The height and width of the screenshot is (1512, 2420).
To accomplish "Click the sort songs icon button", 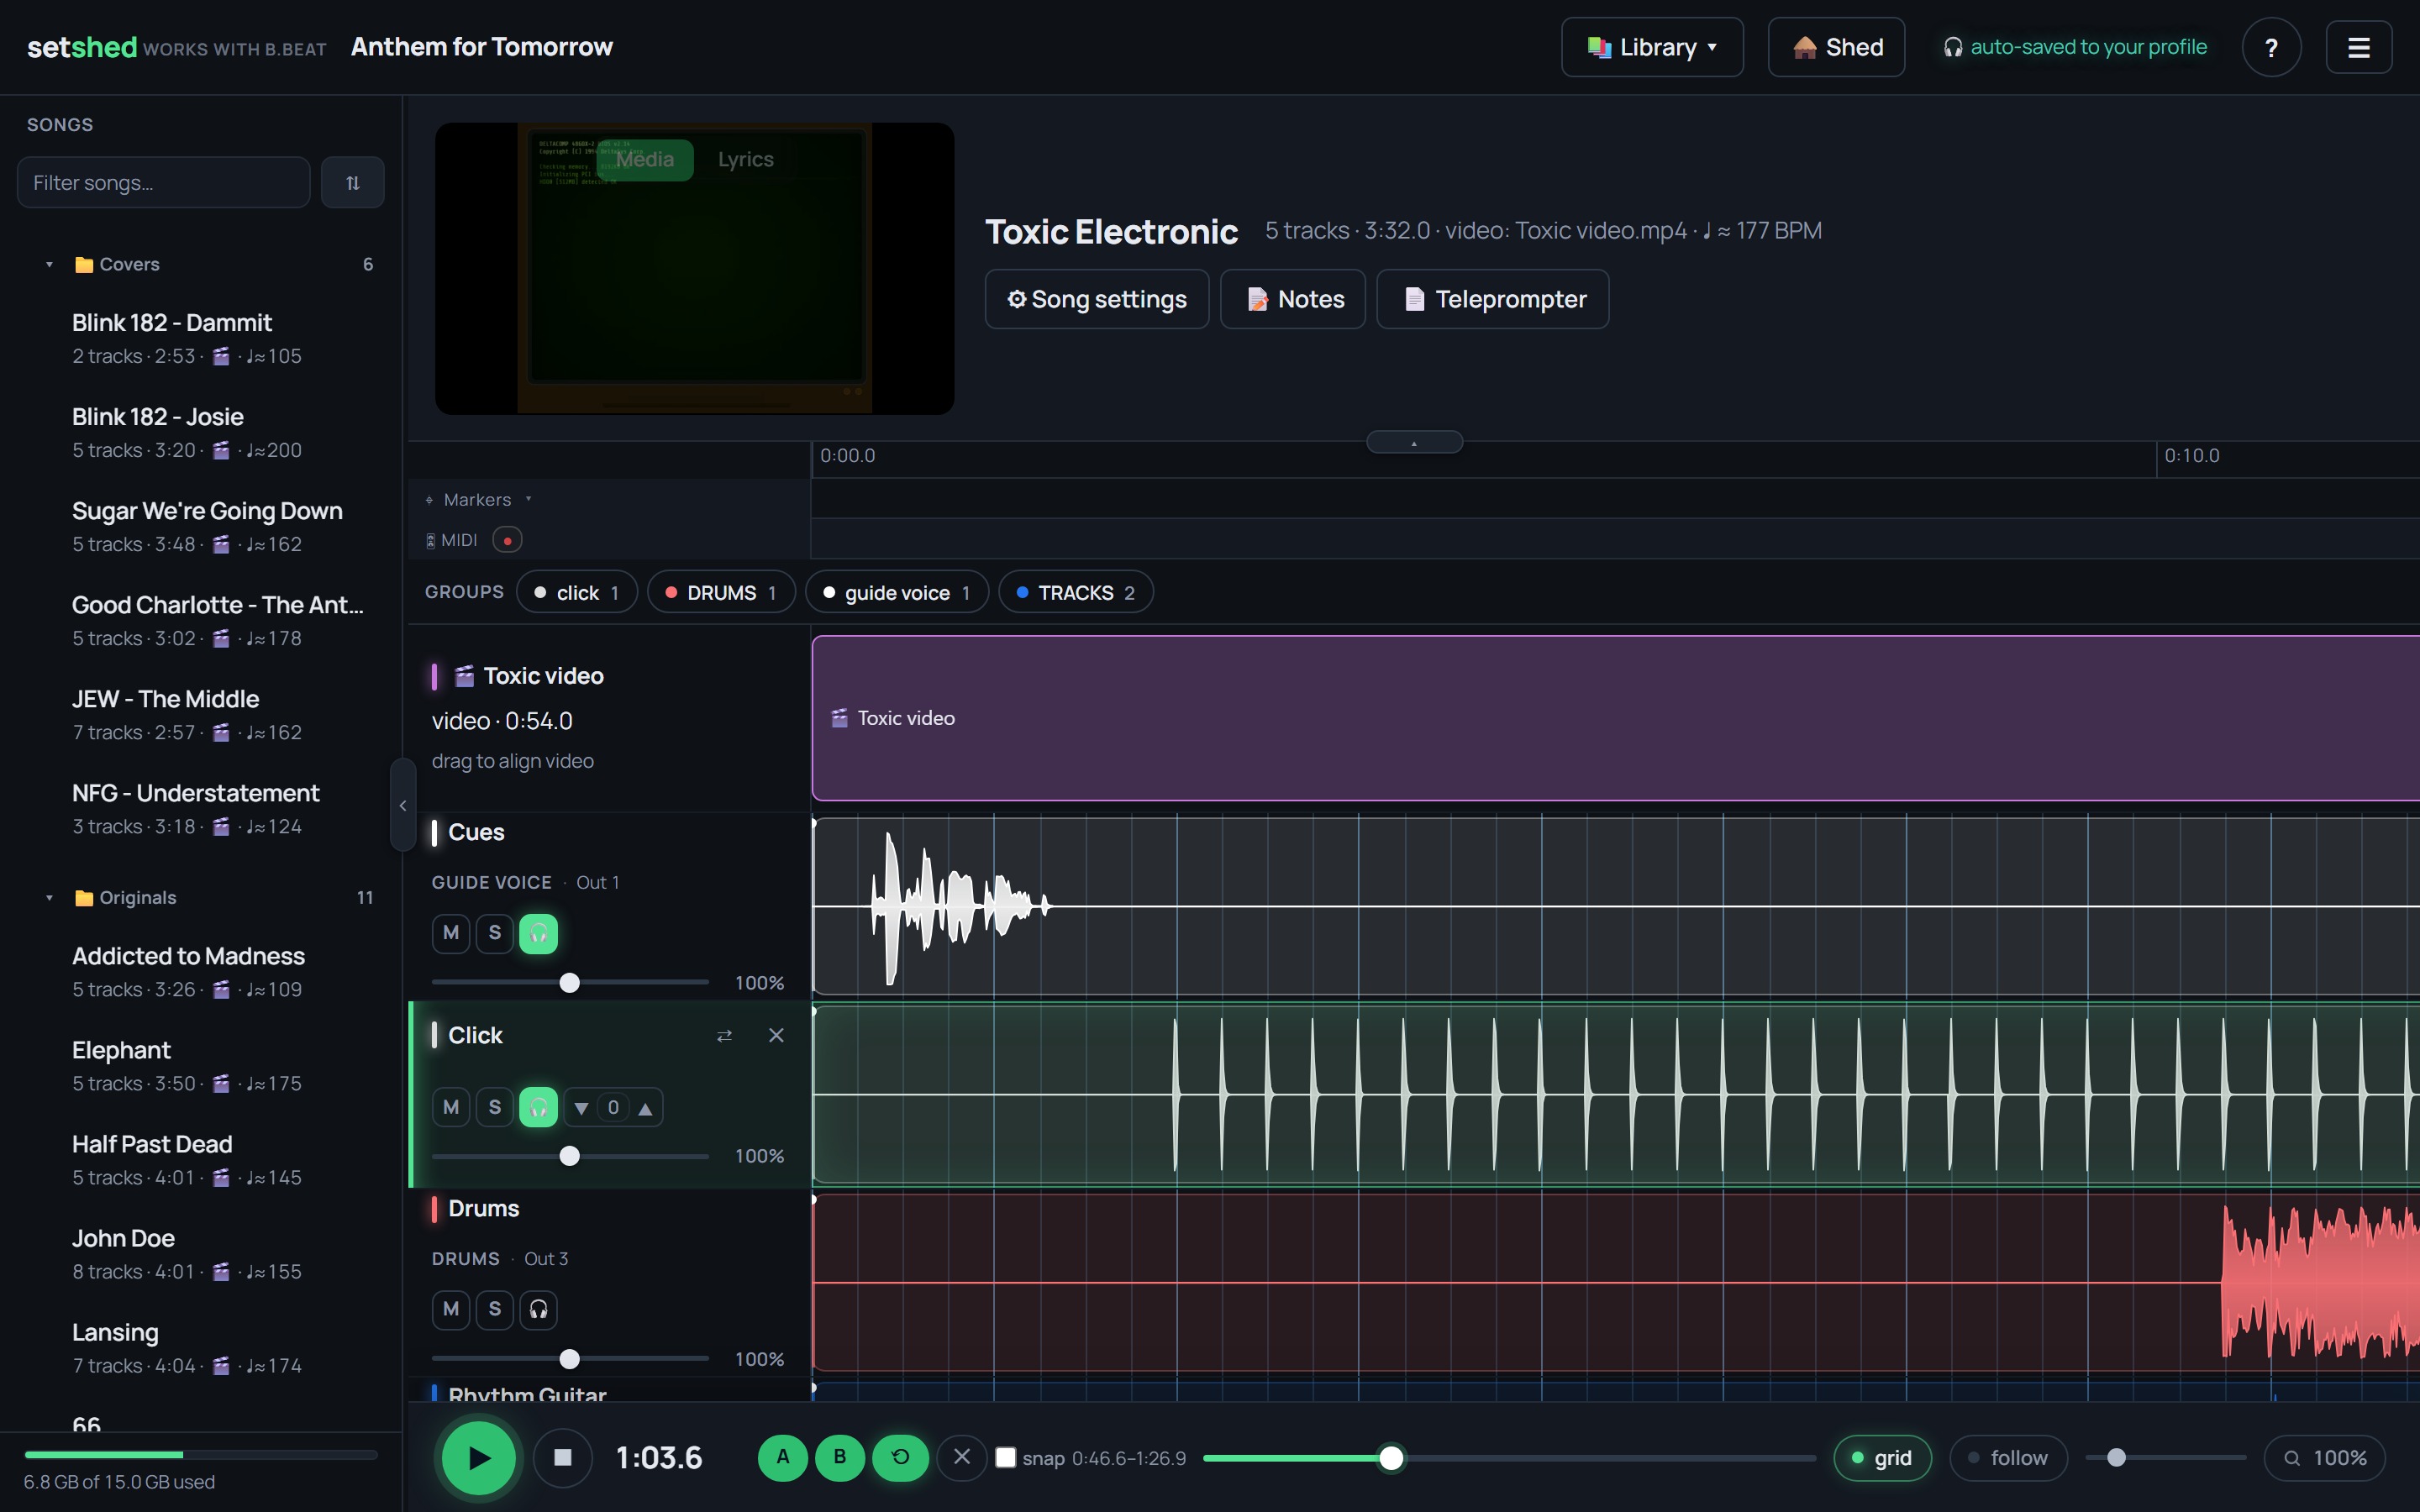I will point(352,183).
